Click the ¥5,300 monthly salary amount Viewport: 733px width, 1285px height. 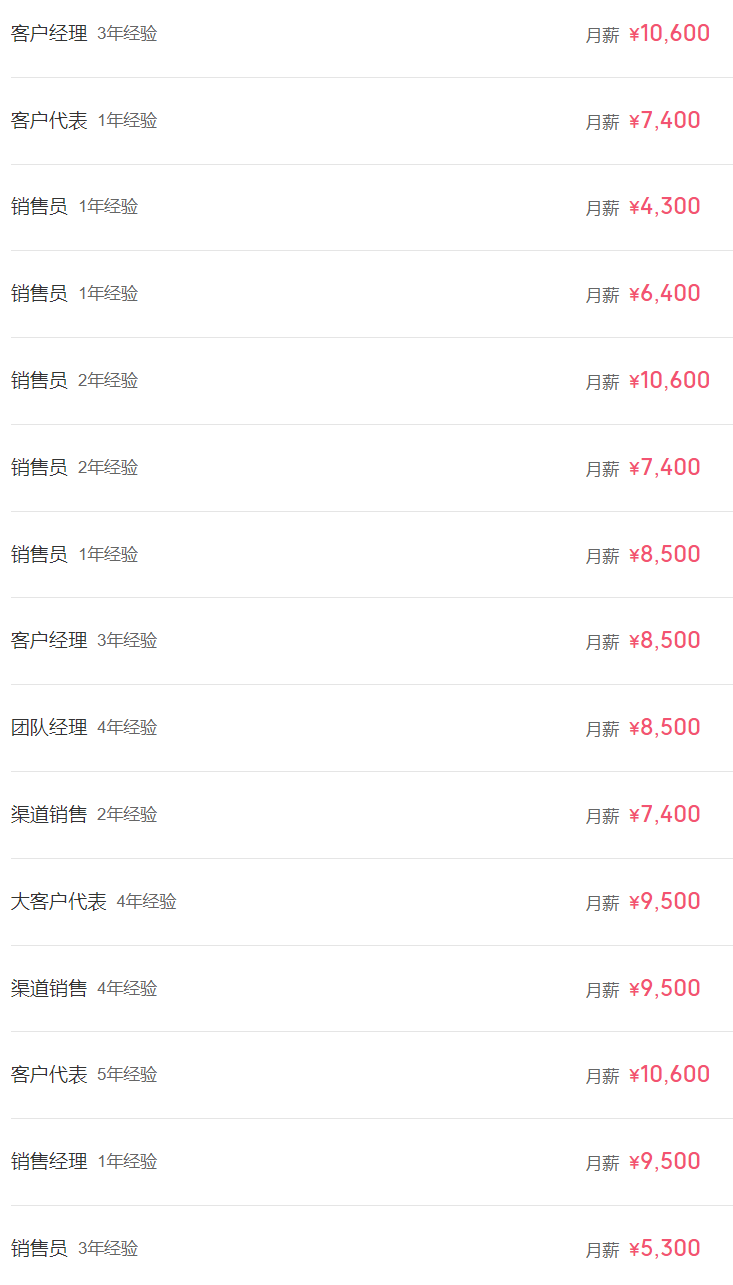tap(664, 1249)
